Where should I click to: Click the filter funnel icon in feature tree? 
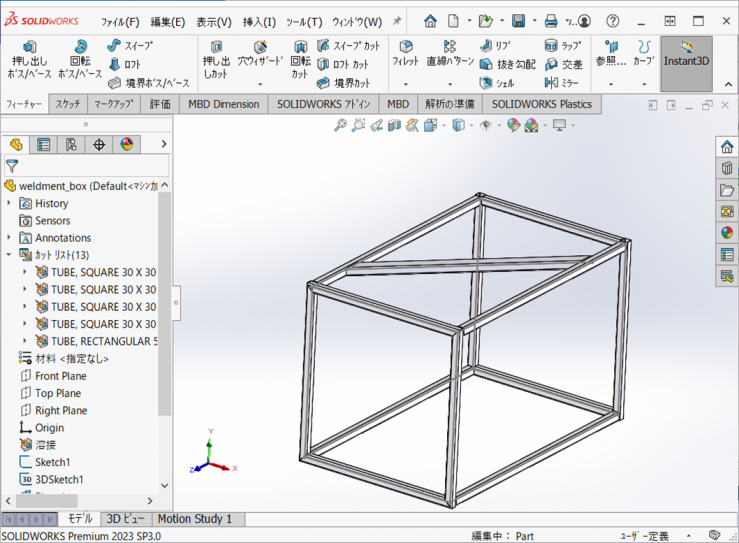[12, 167]
